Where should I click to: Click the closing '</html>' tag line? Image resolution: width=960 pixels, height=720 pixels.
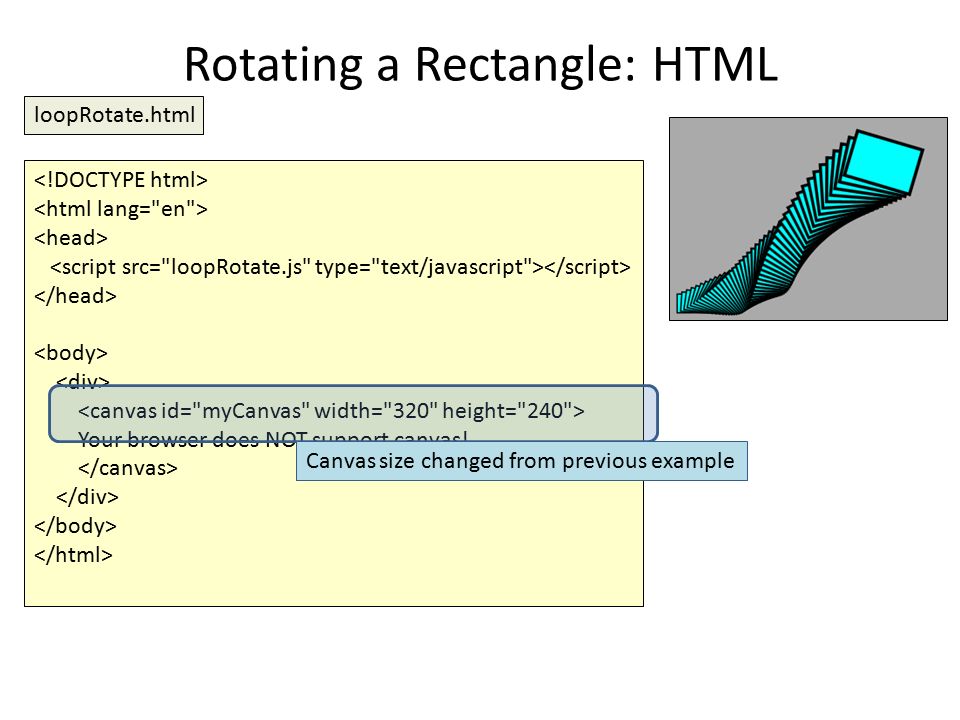(x=73, y=555)
